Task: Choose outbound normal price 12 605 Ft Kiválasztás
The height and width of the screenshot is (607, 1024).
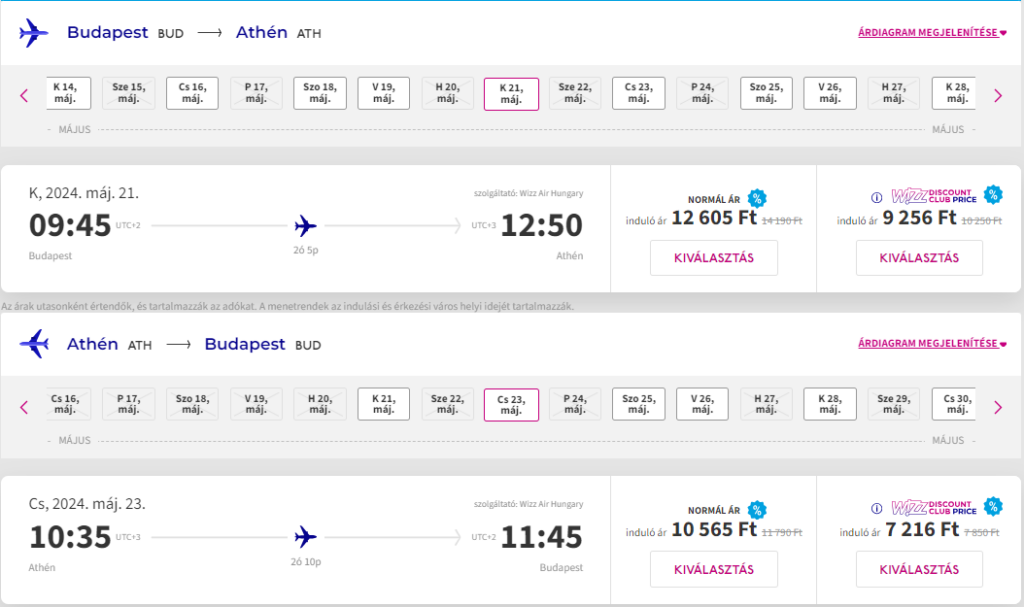Action: coord(714,257)
